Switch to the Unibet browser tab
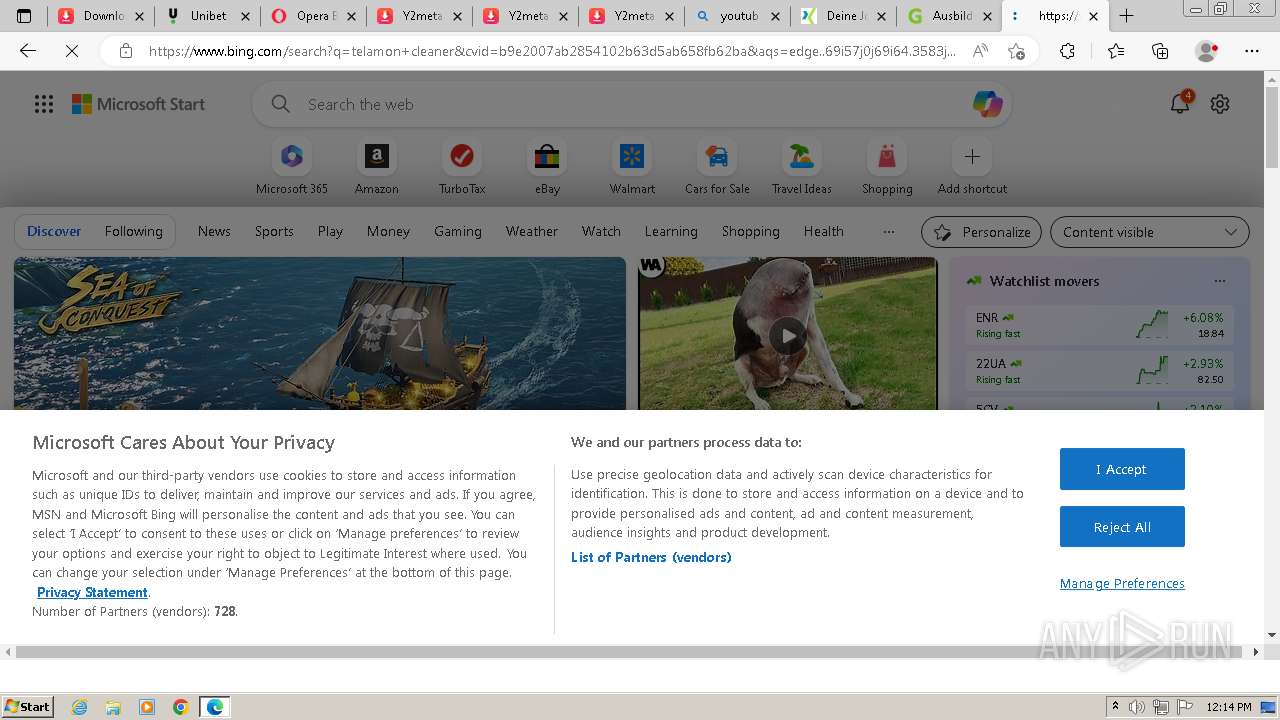The height and width of the screenshot is (720, 1280). (208, 16)
